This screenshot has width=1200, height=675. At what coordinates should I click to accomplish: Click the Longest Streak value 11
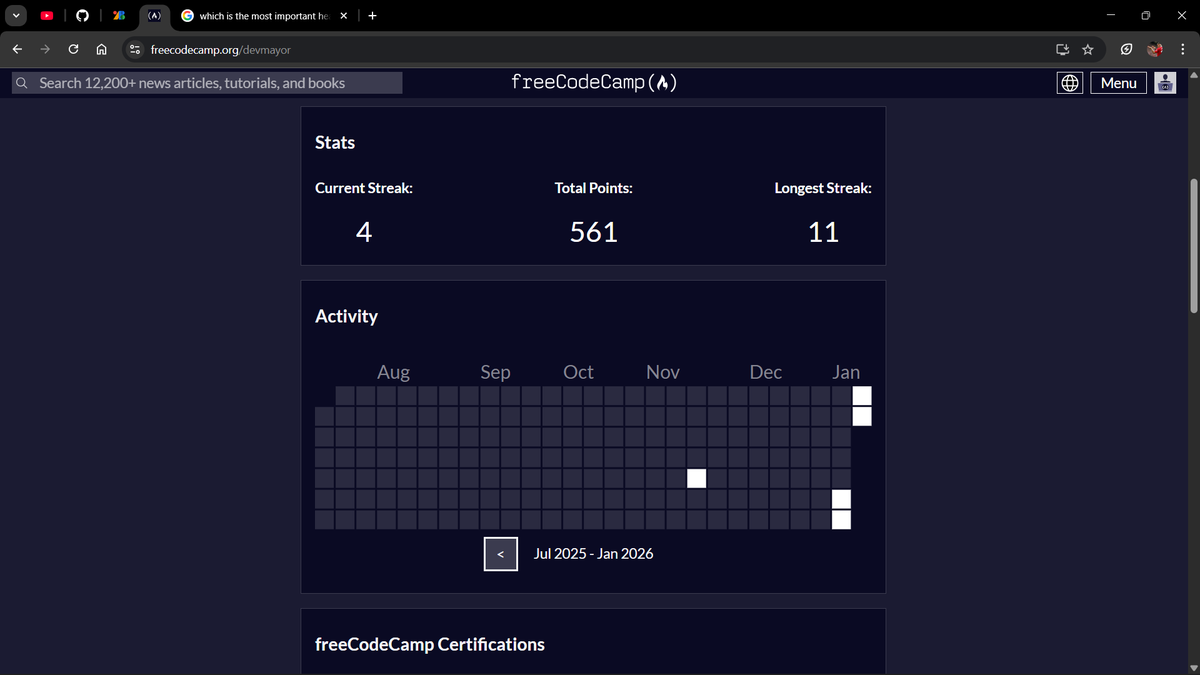tap(823, 233)
